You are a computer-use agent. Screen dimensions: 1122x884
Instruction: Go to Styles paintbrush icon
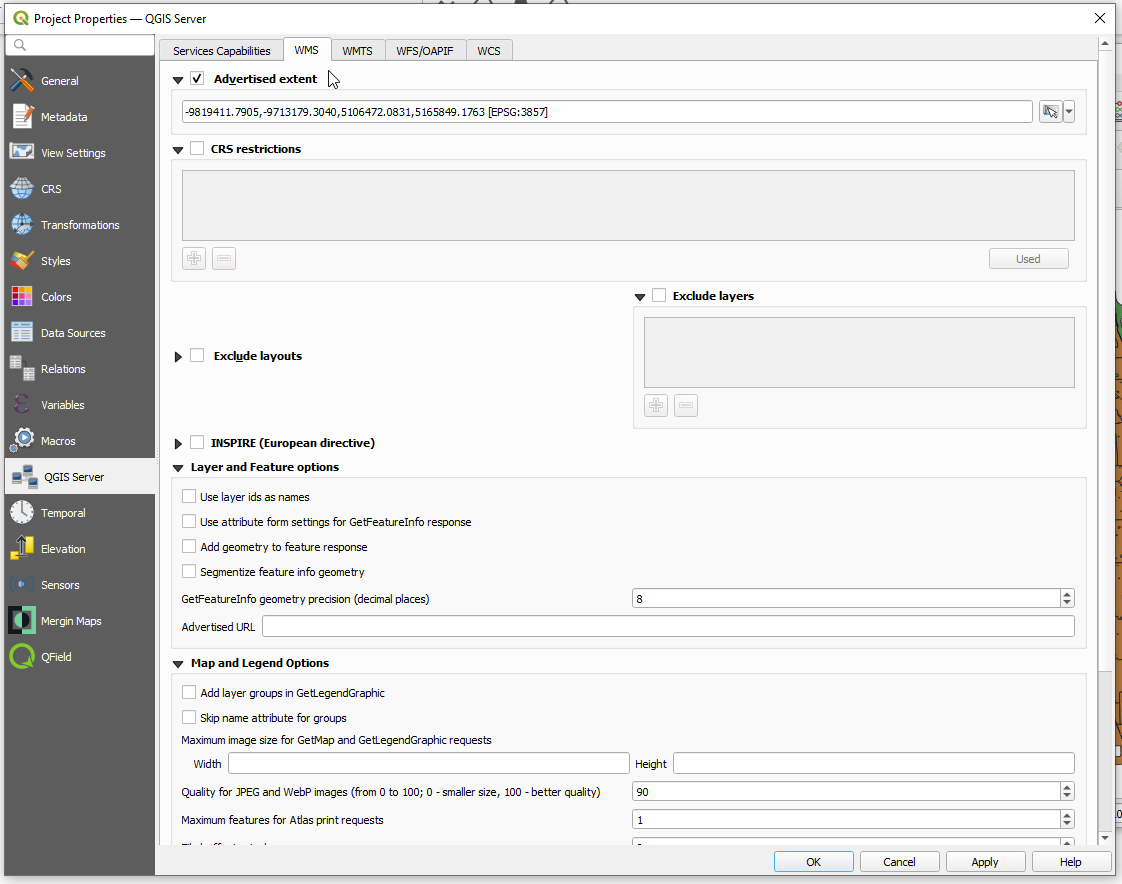[22, 261]
